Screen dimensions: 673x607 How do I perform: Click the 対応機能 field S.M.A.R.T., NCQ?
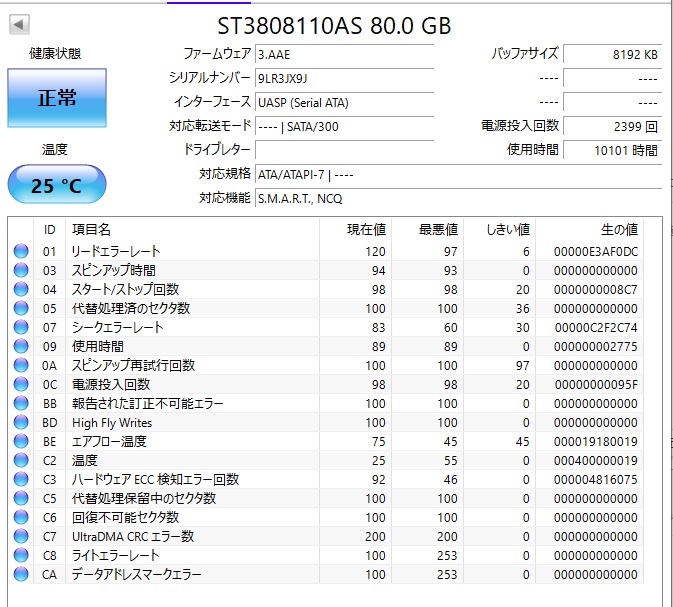tap(458, 198)
